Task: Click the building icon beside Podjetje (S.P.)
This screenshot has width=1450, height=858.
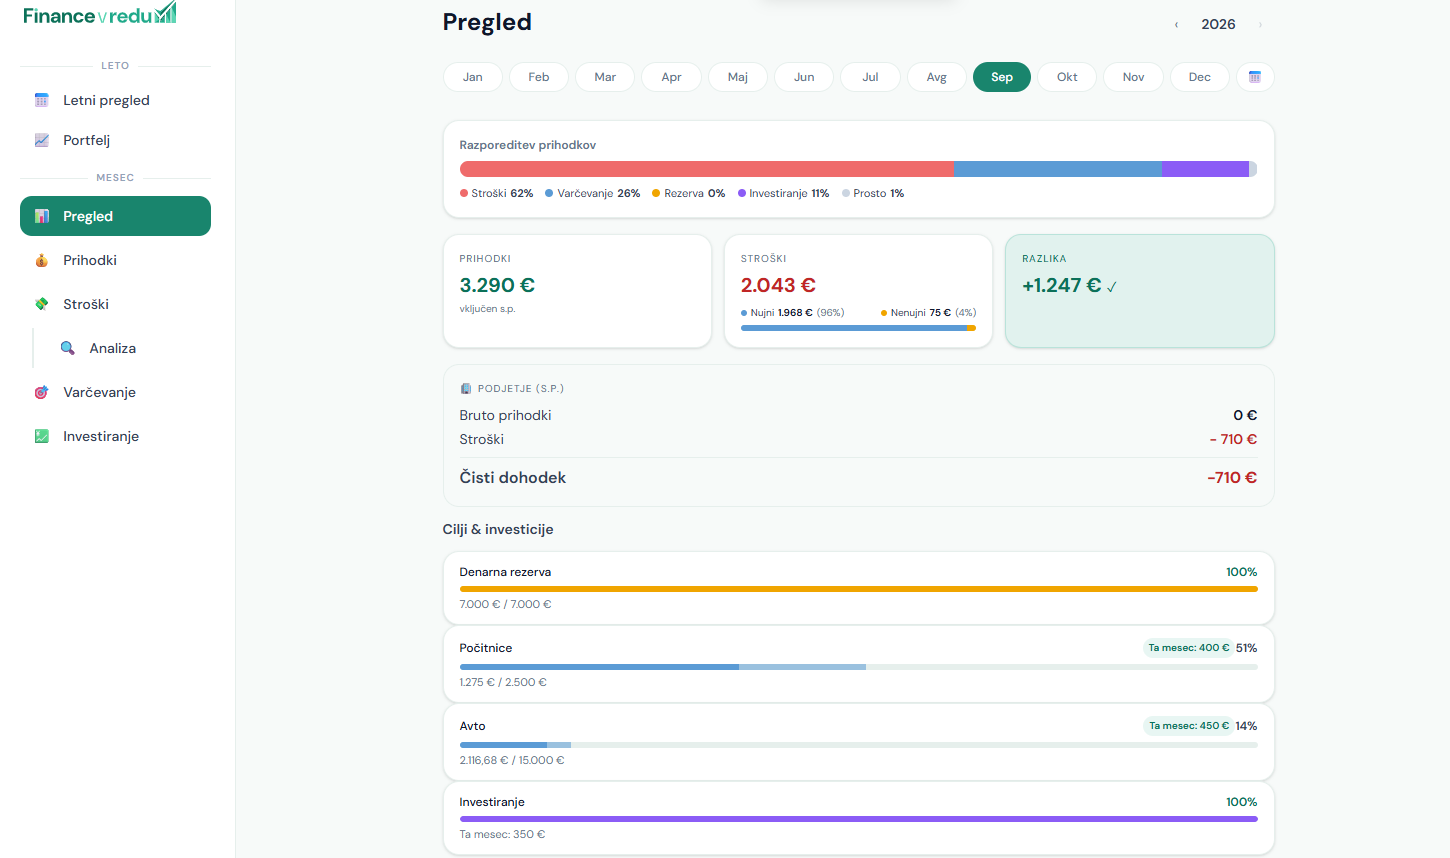Action: pos(466,388)
